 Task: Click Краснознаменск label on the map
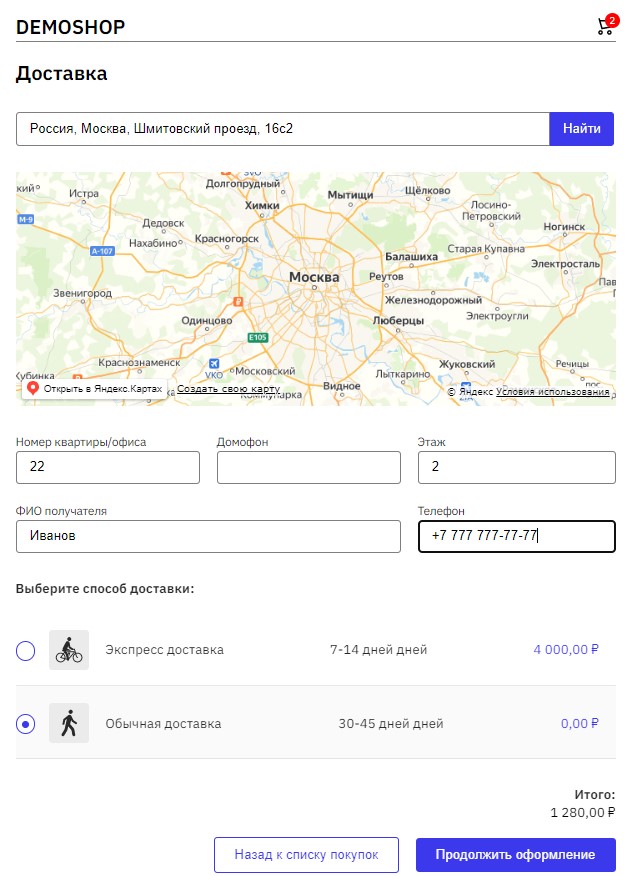pyautogui.click(x=139, y=363)
